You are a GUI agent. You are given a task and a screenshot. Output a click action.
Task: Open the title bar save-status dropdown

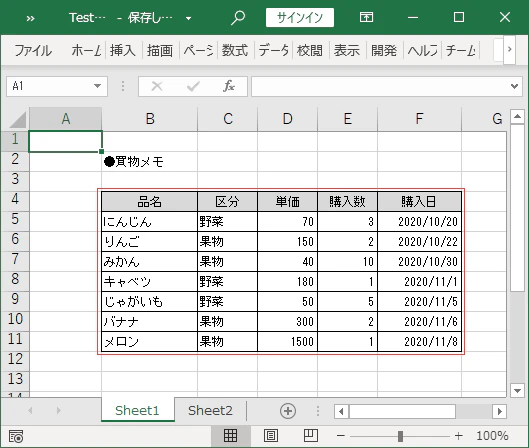189,19
